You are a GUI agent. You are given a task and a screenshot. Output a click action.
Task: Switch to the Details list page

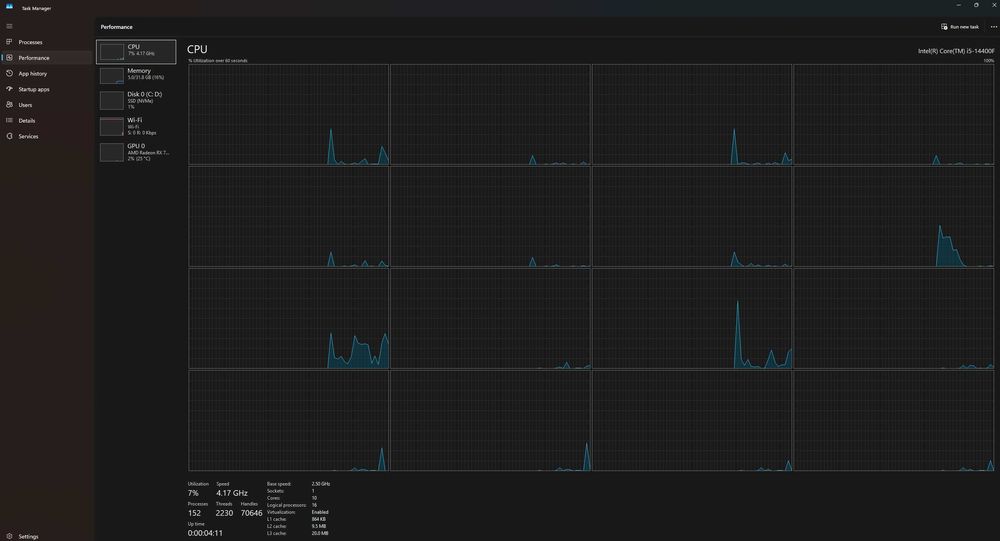[x=47, y=121]
